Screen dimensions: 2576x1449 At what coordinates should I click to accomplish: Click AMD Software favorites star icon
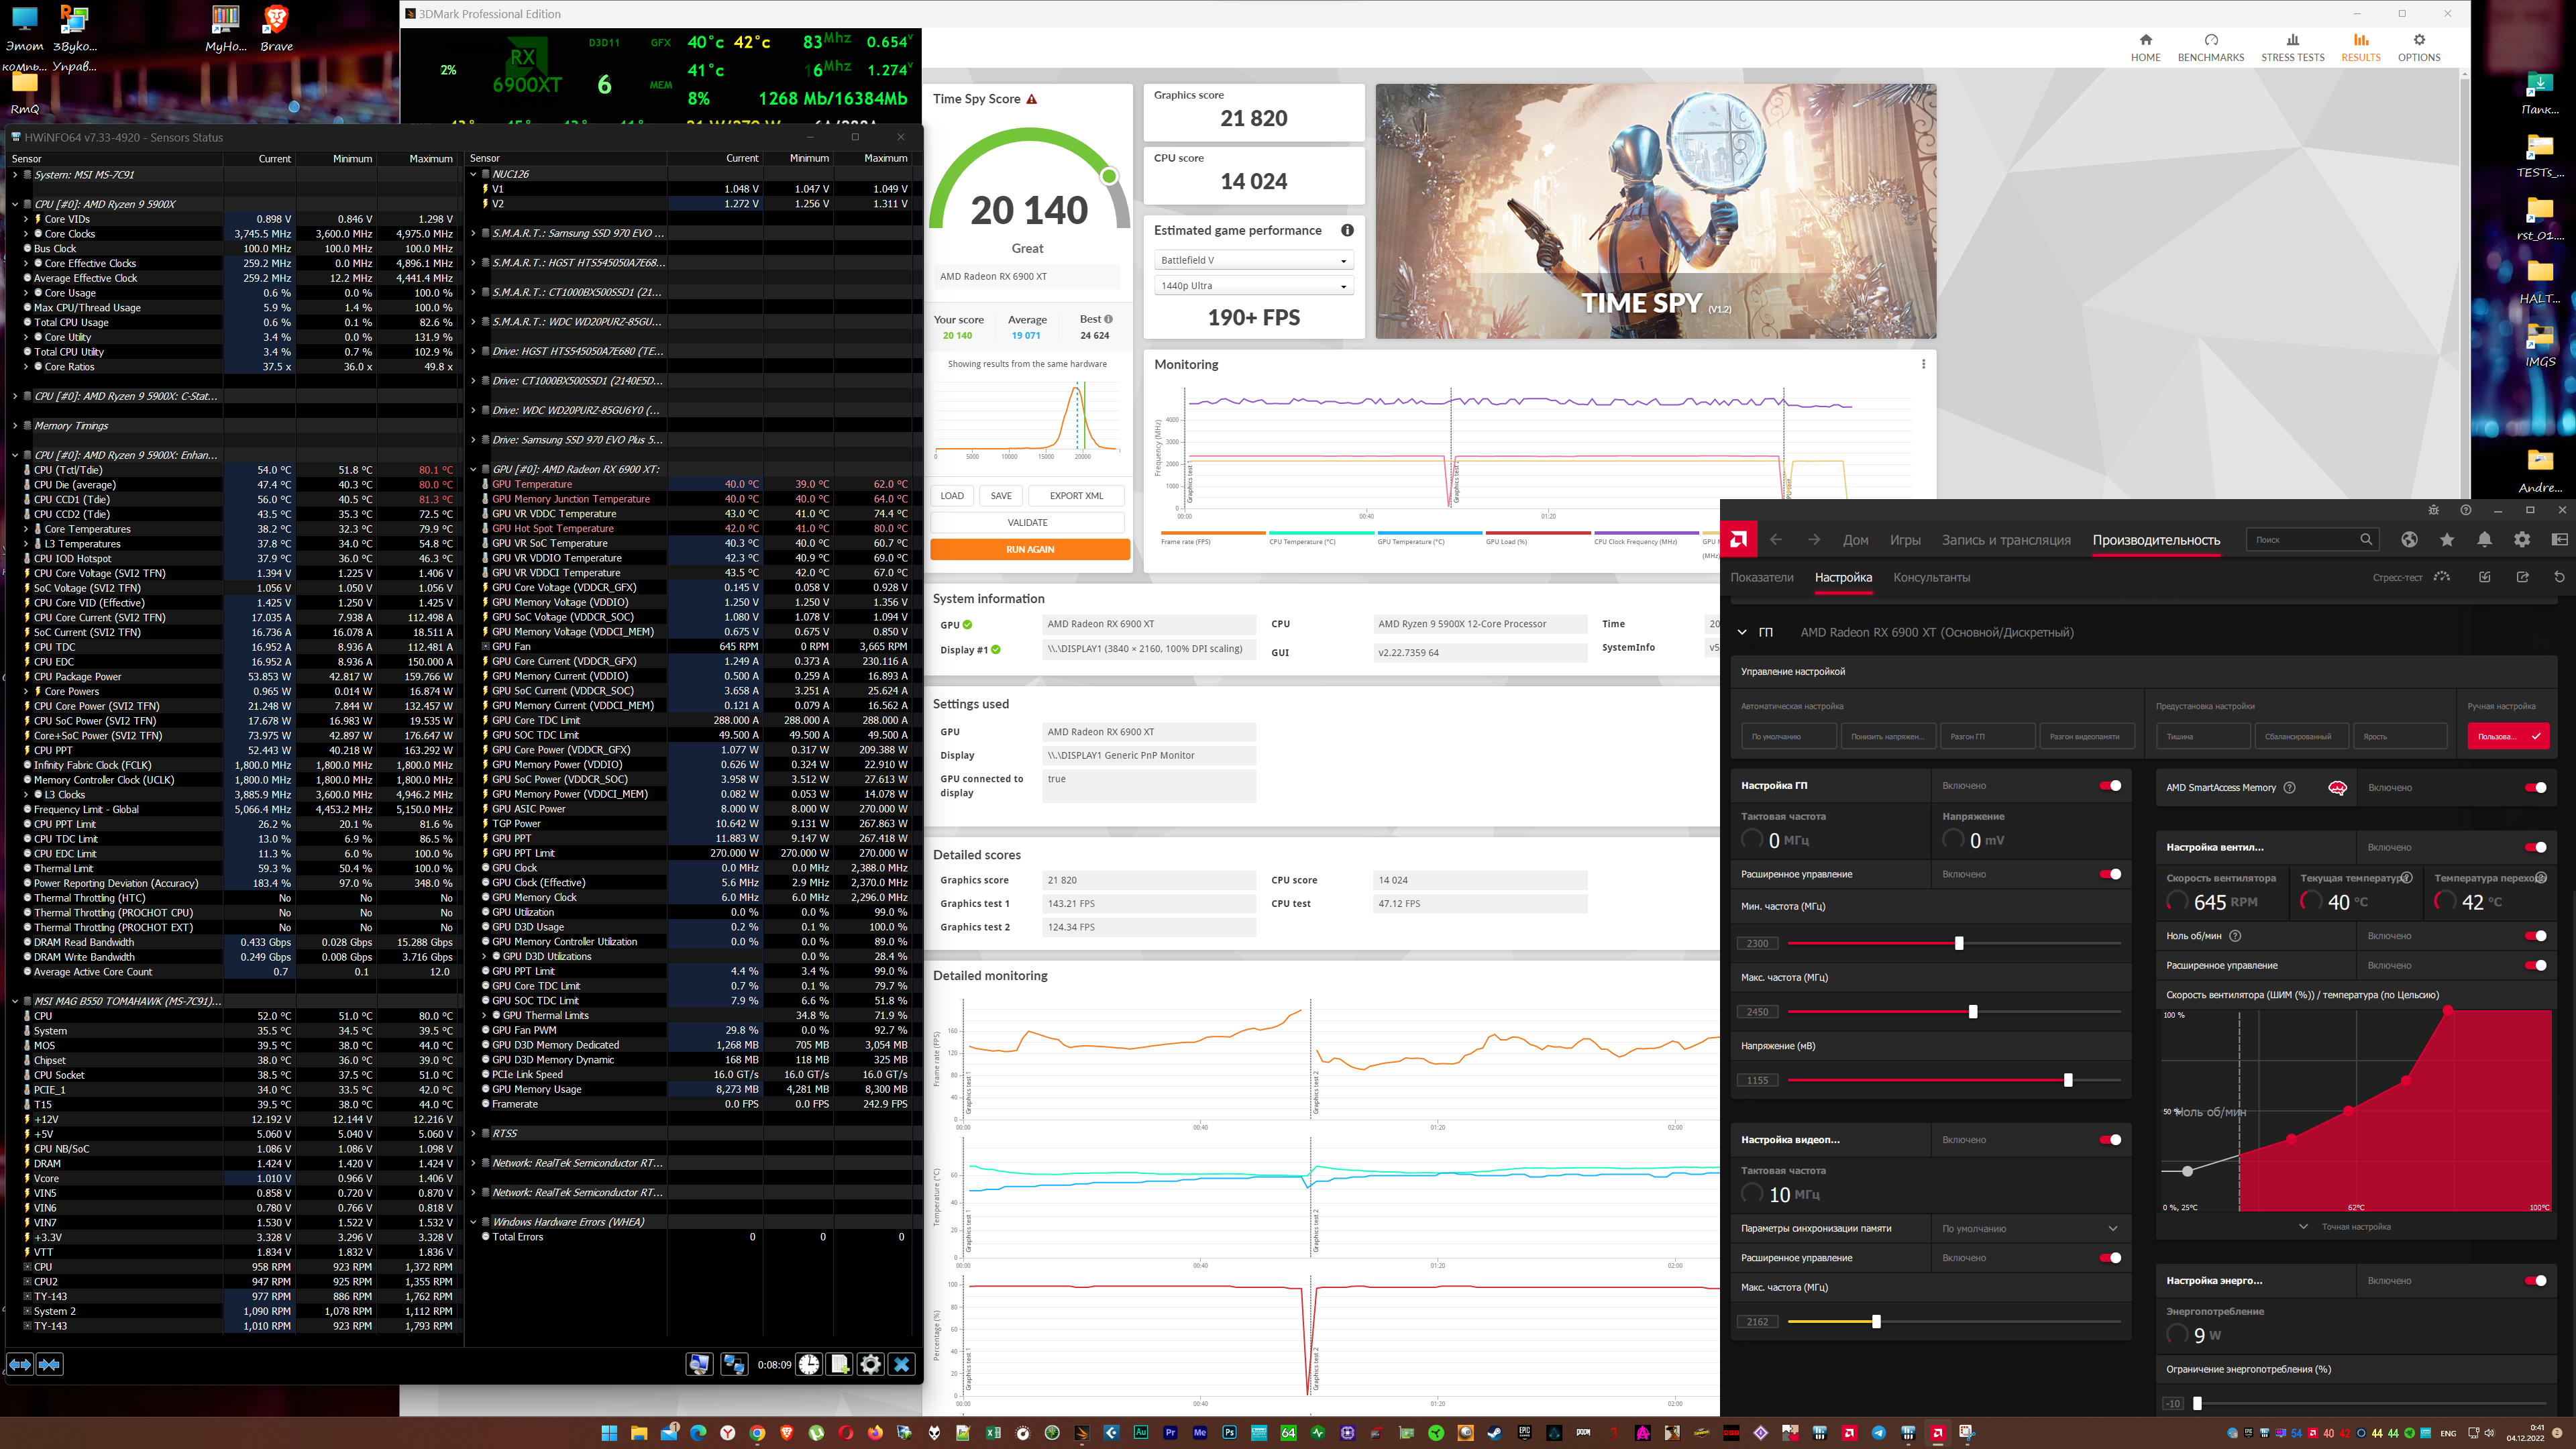click(x=2446, y=540)
